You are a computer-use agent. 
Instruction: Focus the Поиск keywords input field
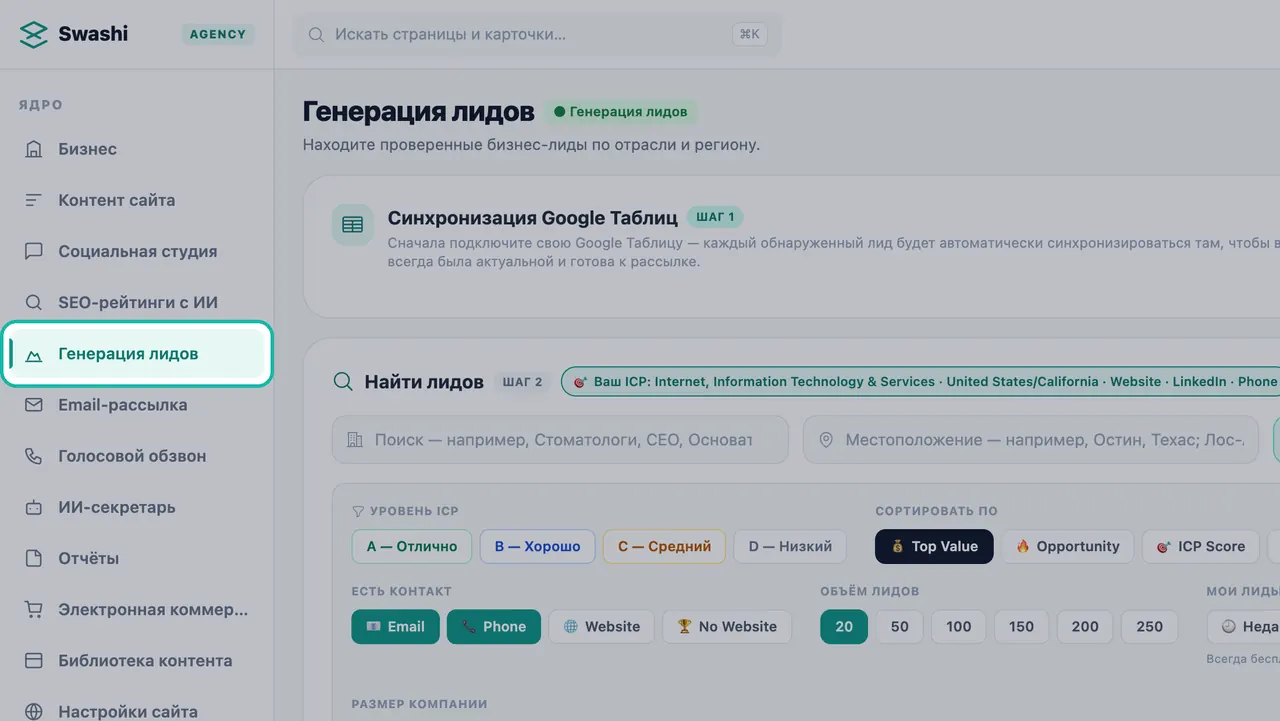[x=560, y=440]
